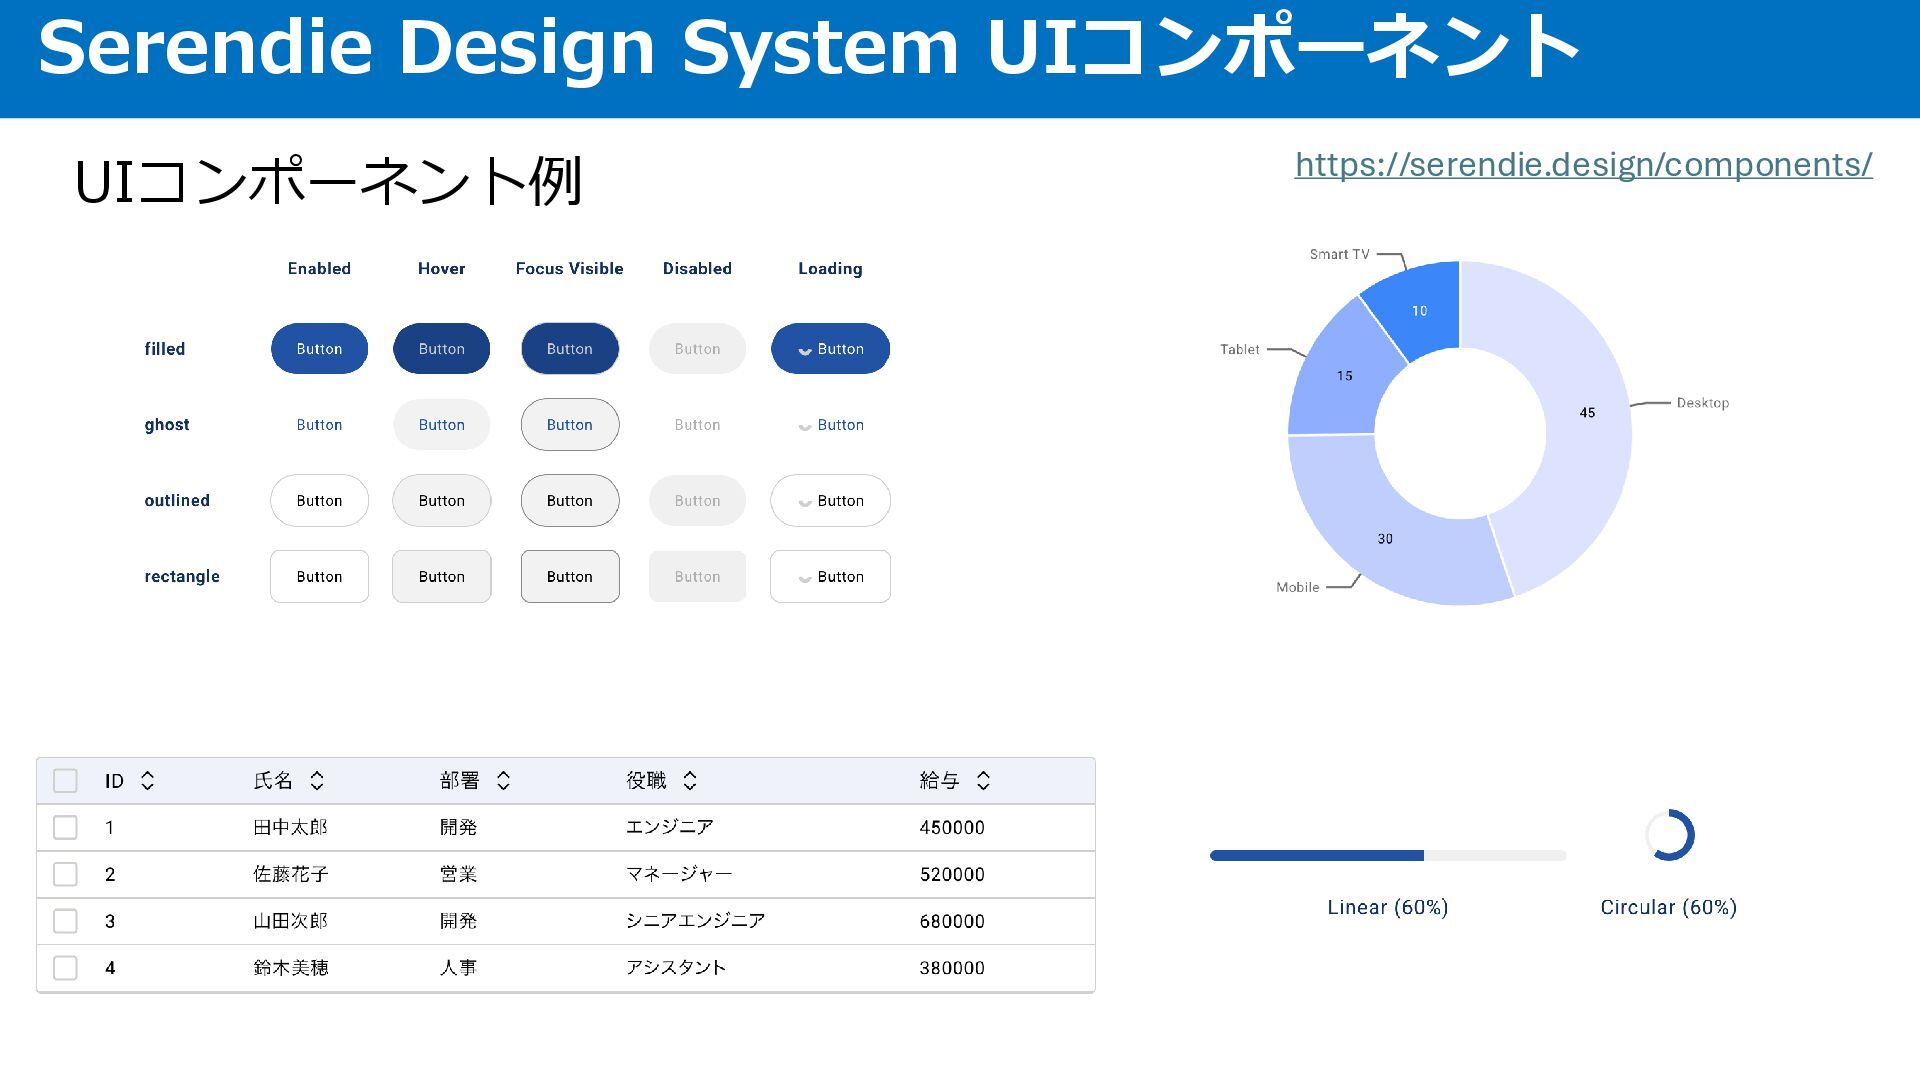Sort table by 氏名 column arrows
Viewport: 1920px width, 1080px height.
tap(317, 781)
